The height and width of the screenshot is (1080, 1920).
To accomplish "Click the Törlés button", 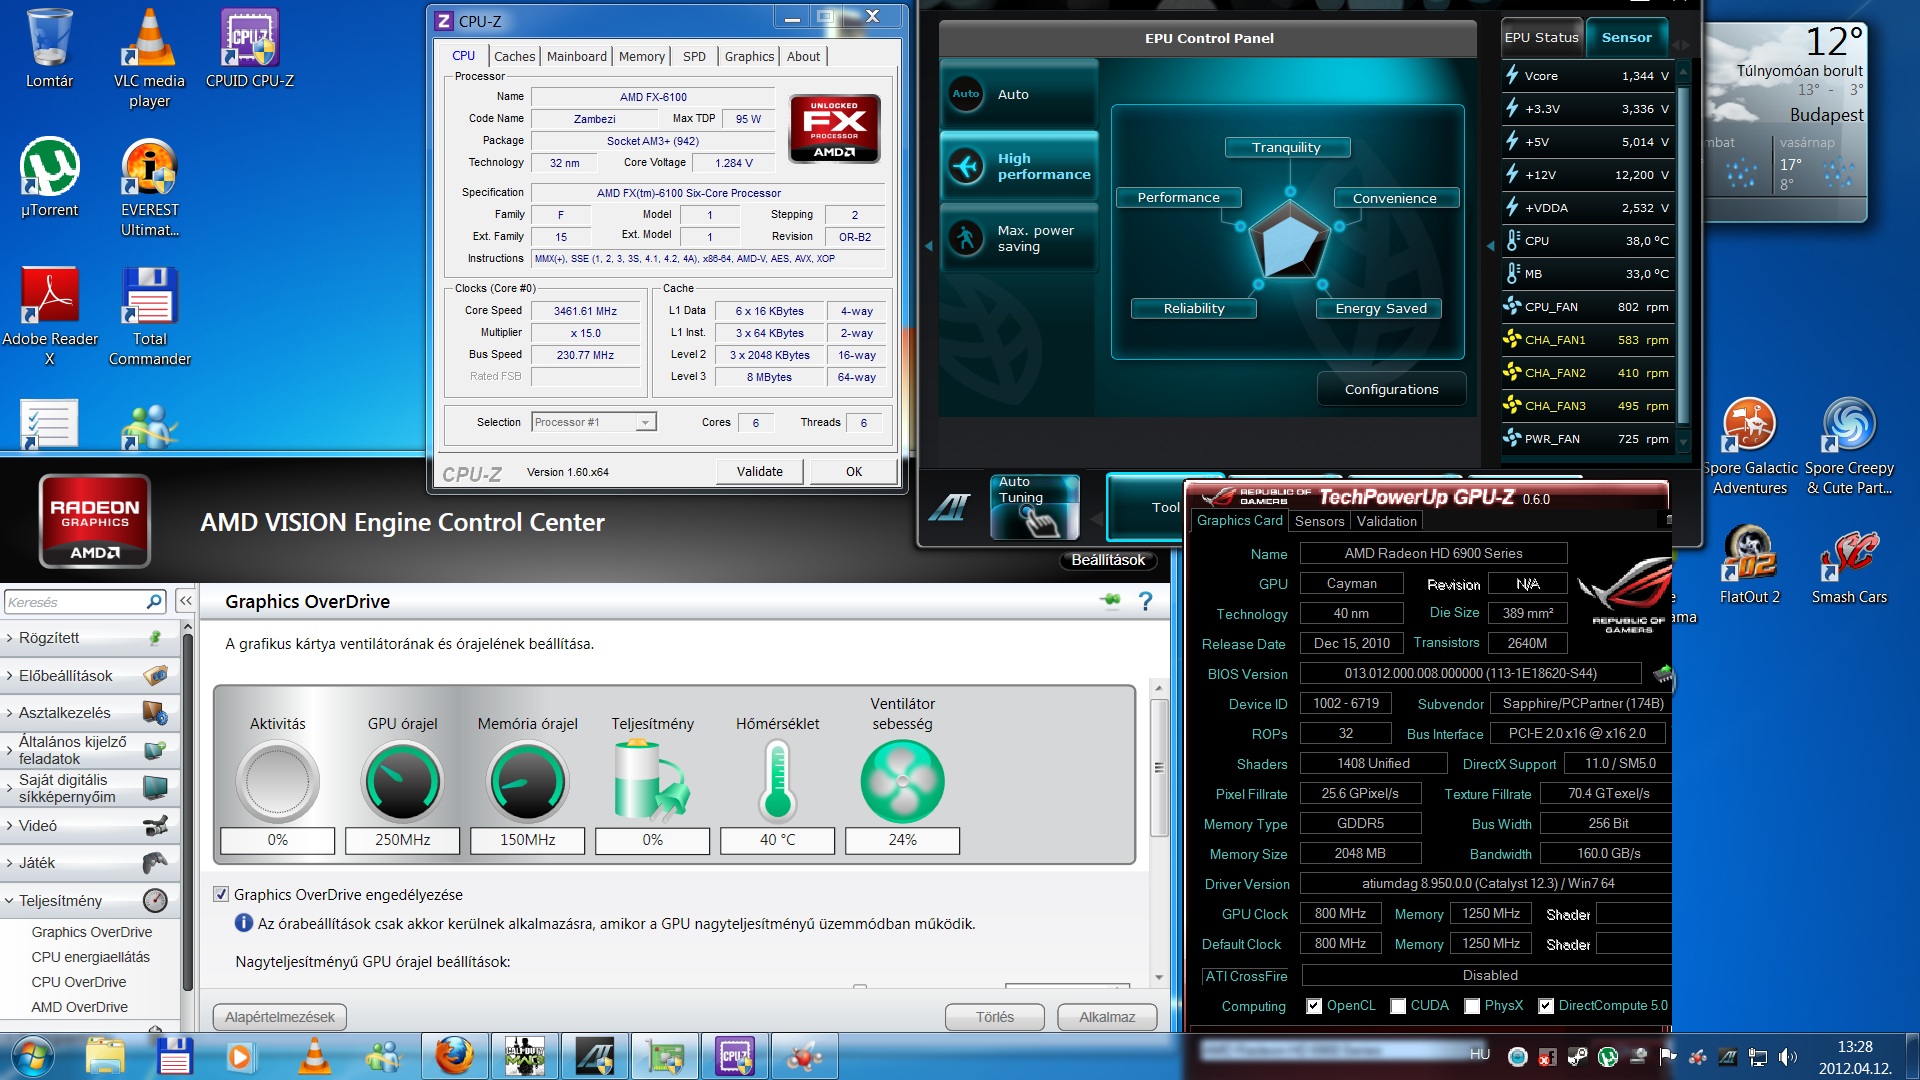I will click(994, 1017).
